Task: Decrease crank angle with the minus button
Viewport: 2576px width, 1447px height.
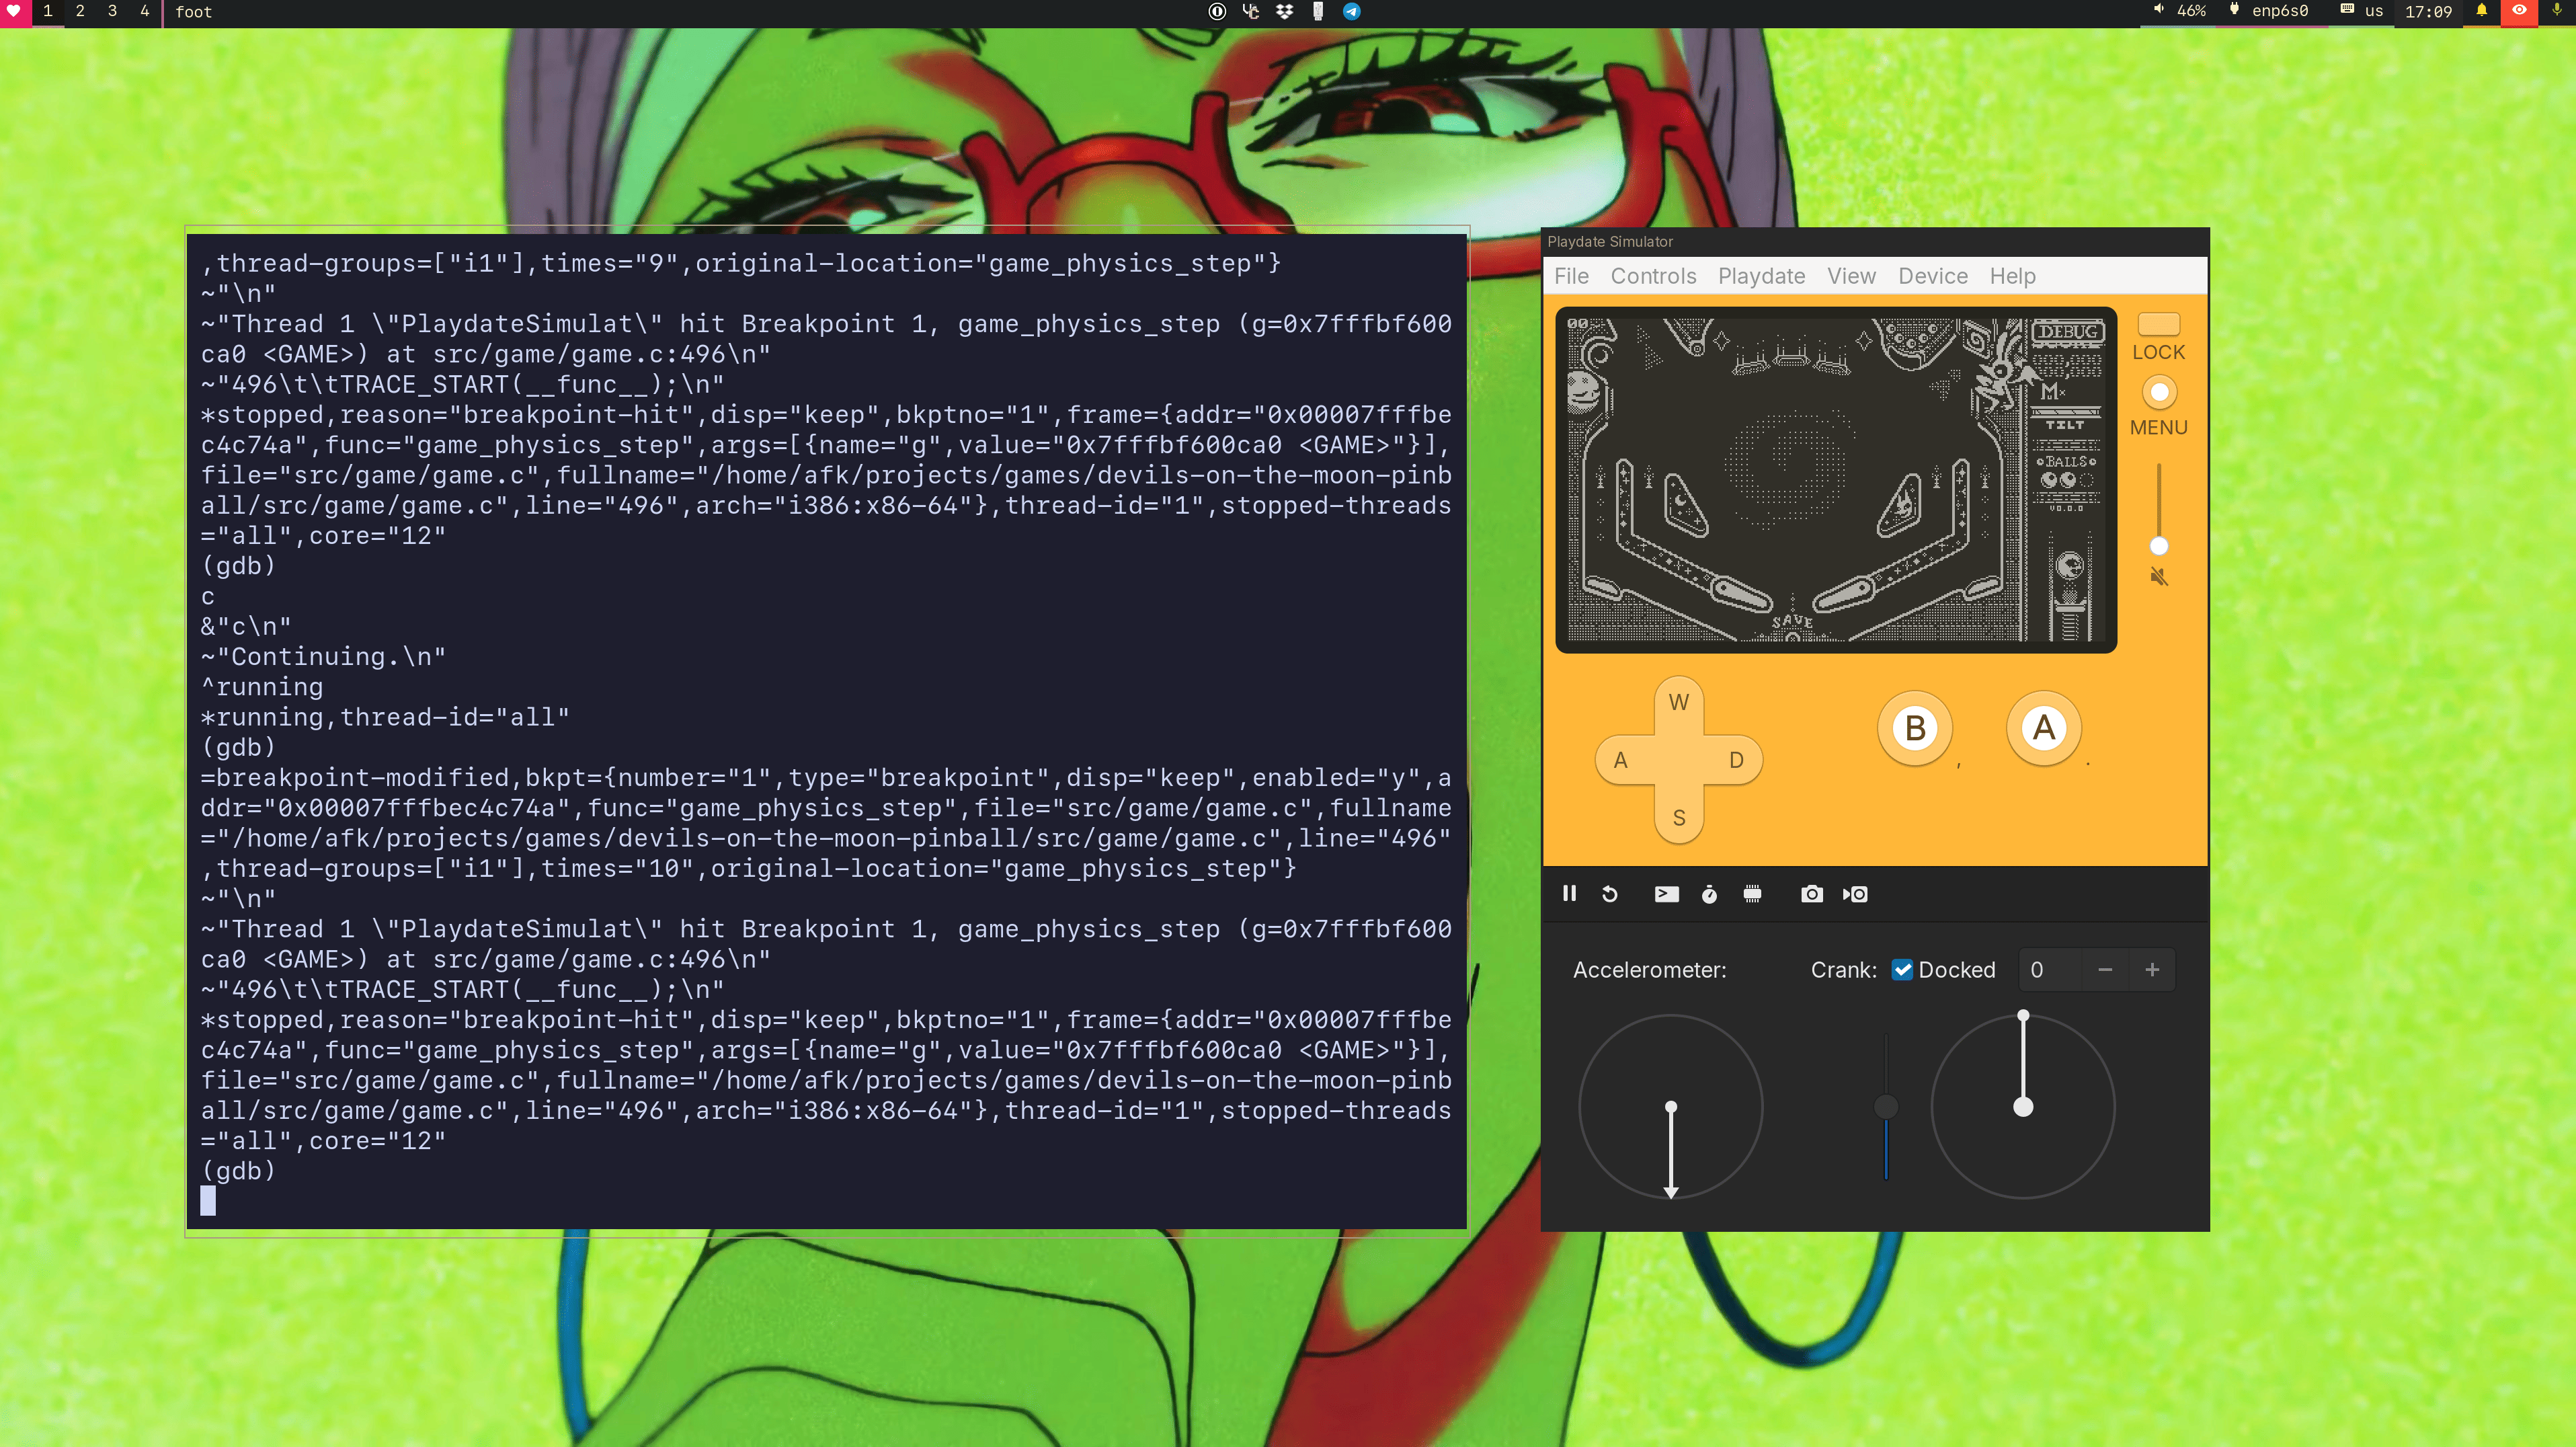Action: [x=2104, y=969]
